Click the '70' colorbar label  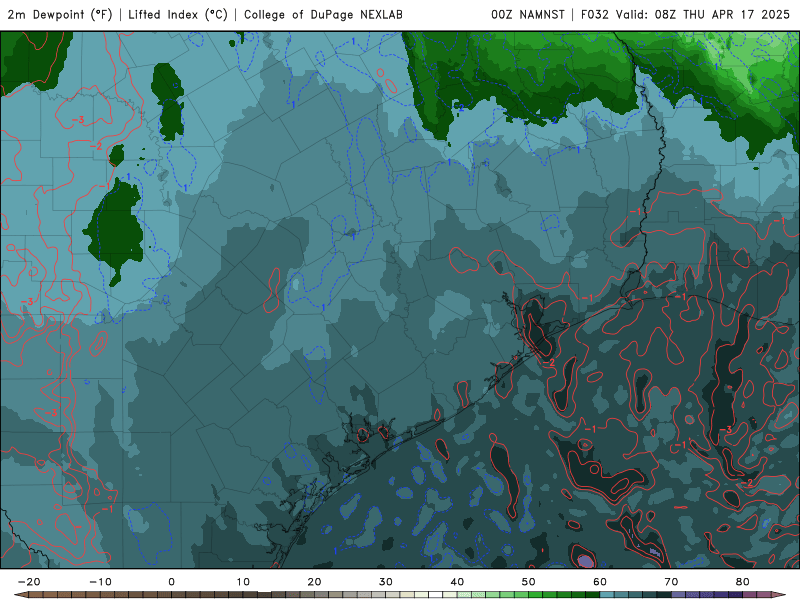pyautogui.click(x=671, y=582)
